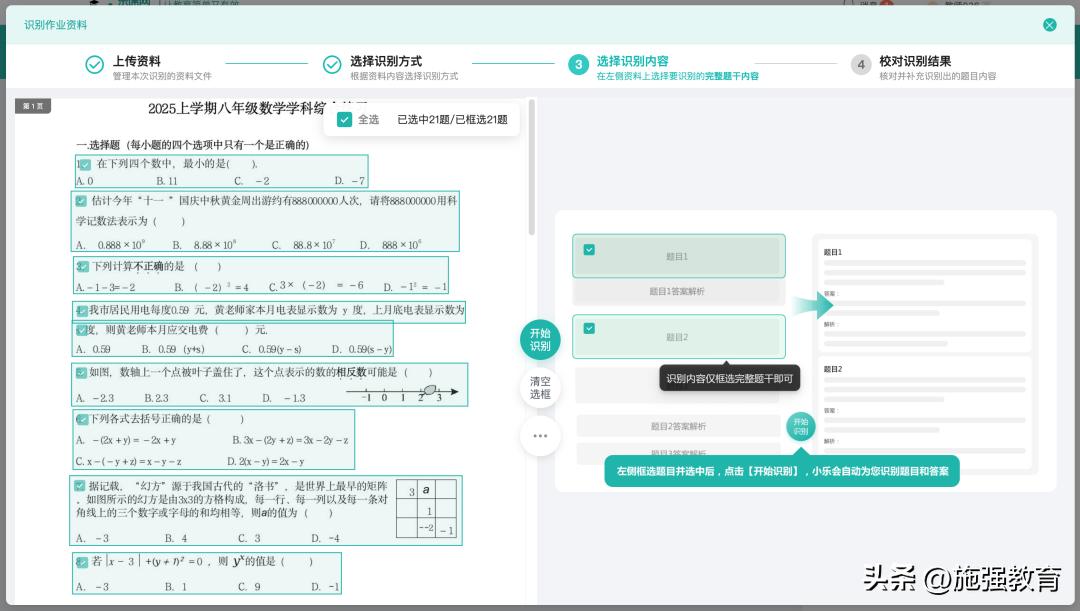Open the three-dots more options button
The height and width of the screenshot is (611, 1080).
click(540, 436)
